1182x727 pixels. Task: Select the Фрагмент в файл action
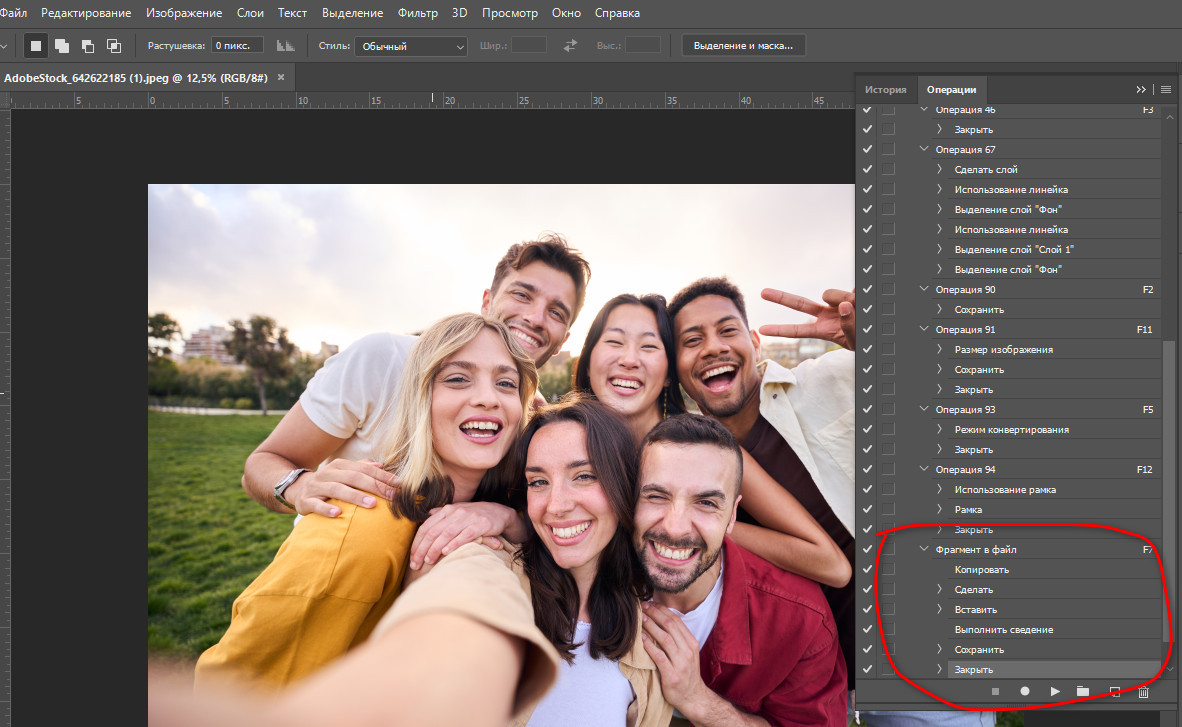coord(975,550)
